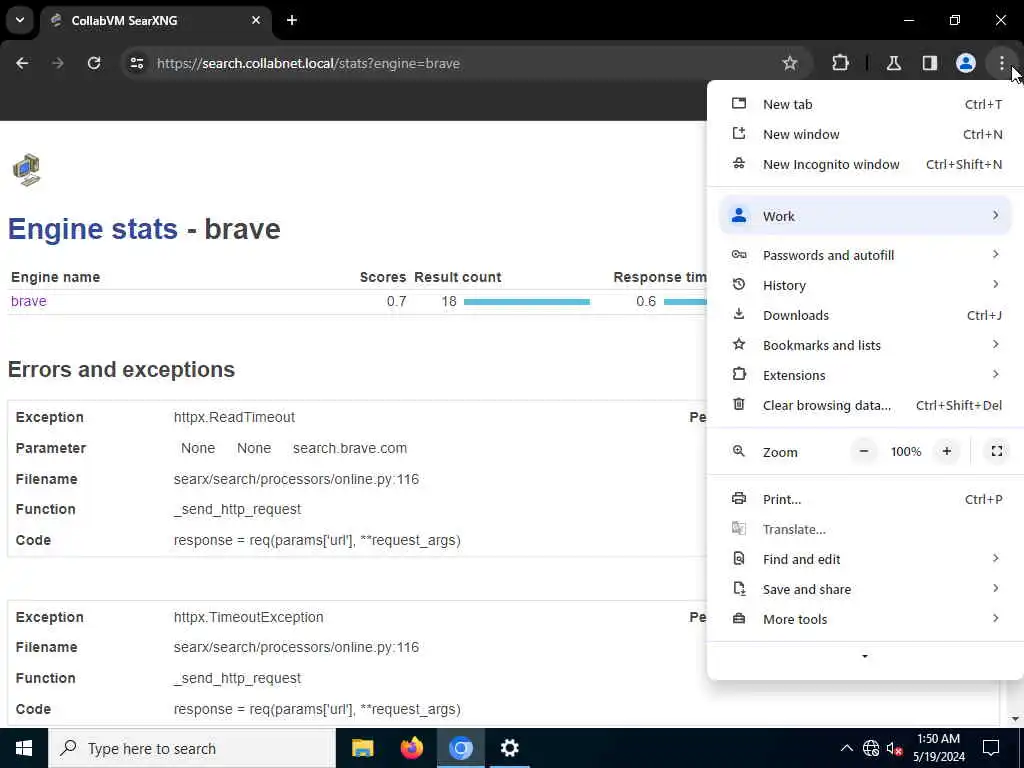
Task: Enter fullscreen mode via zoom row icon
Action: (x=997, y=451)
